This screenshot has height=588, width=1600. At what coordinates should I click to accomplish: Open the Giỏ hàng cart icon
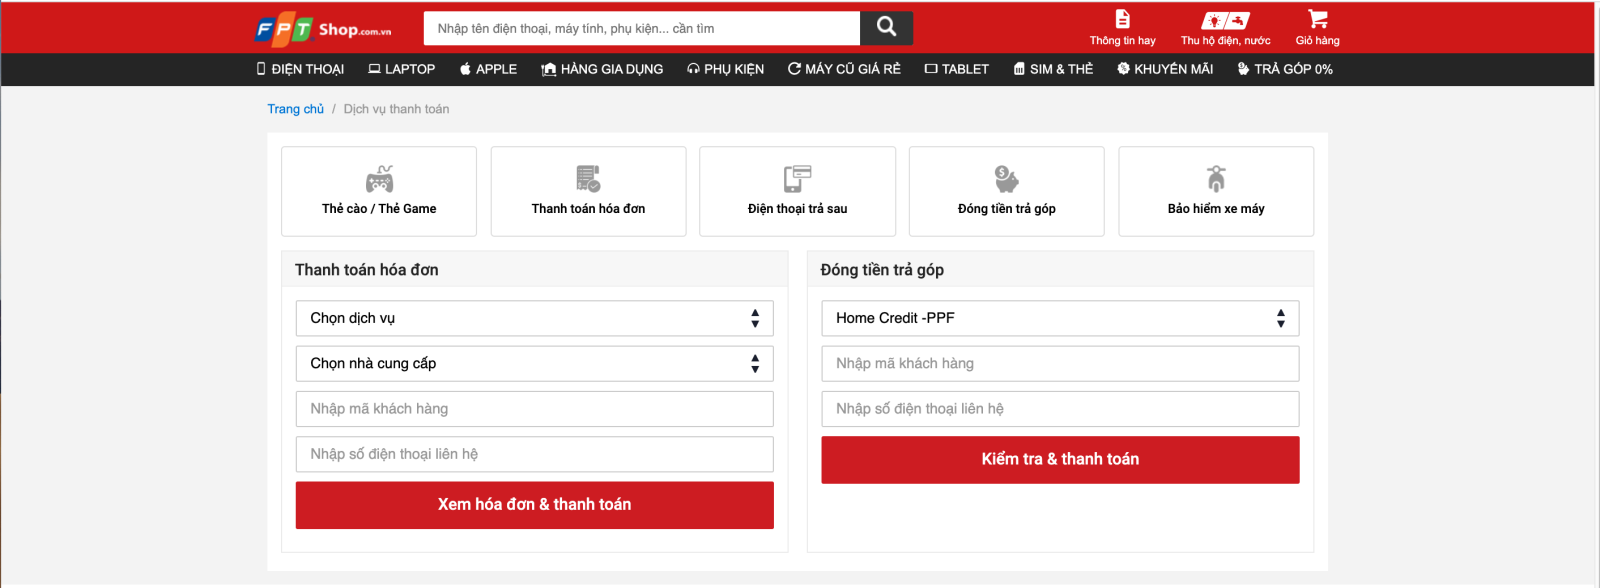pos(1317,19)
